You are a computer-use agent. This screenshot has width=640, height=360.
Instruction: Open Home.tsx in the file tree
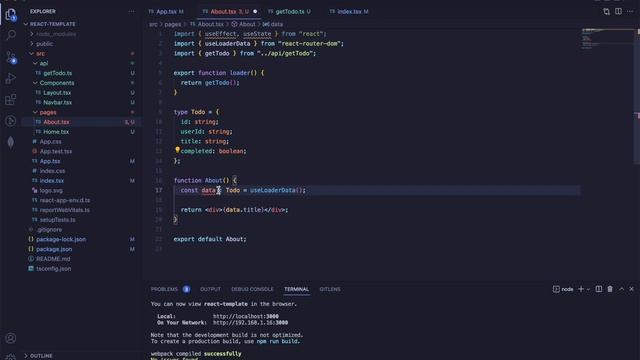click(x=56, y=132)
